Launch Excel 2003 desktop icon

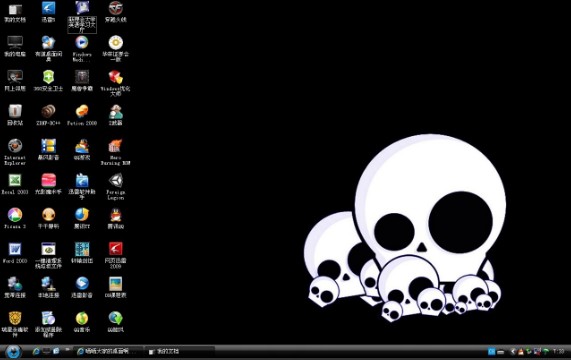point(15,184)
